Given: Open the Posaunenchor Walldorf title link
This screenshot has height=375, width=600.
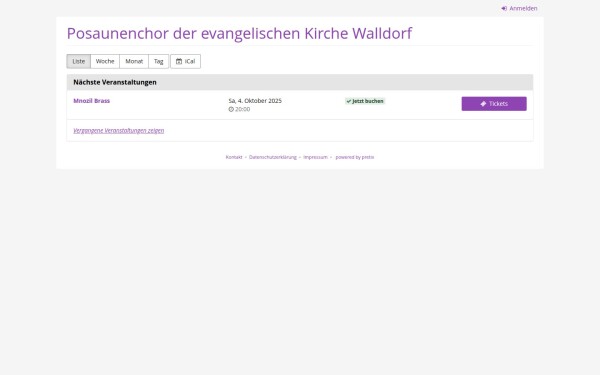Looking at the screenshot, I should point(239,33).
